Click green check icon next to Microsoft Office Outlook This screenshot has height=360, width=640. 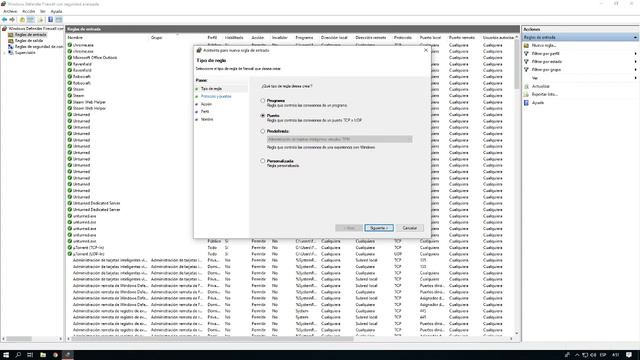70,58
